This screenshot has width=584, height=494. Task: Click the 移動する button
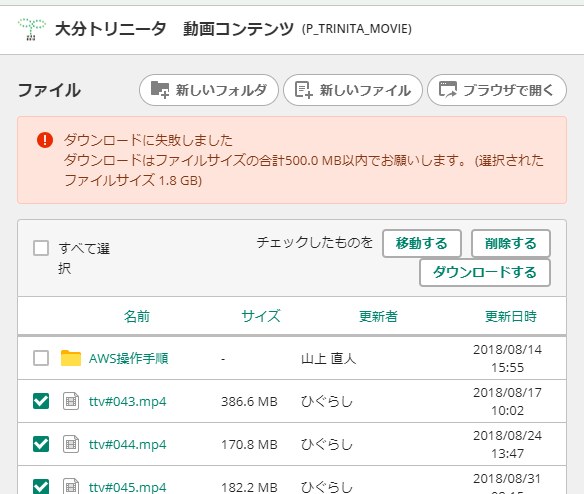422,244
